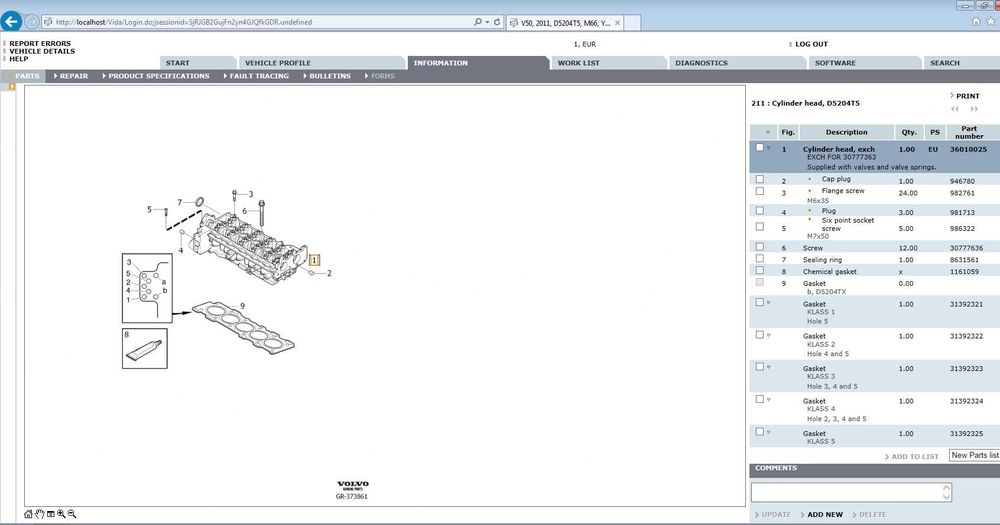Click callout 1 box on diagram

314,260
